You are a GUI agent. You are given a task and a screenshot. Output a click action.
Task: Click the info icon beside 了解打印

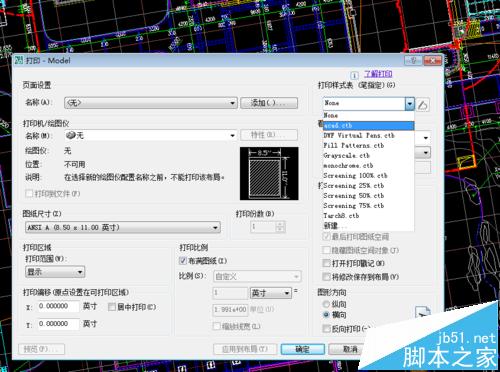(x=354, y=75)
